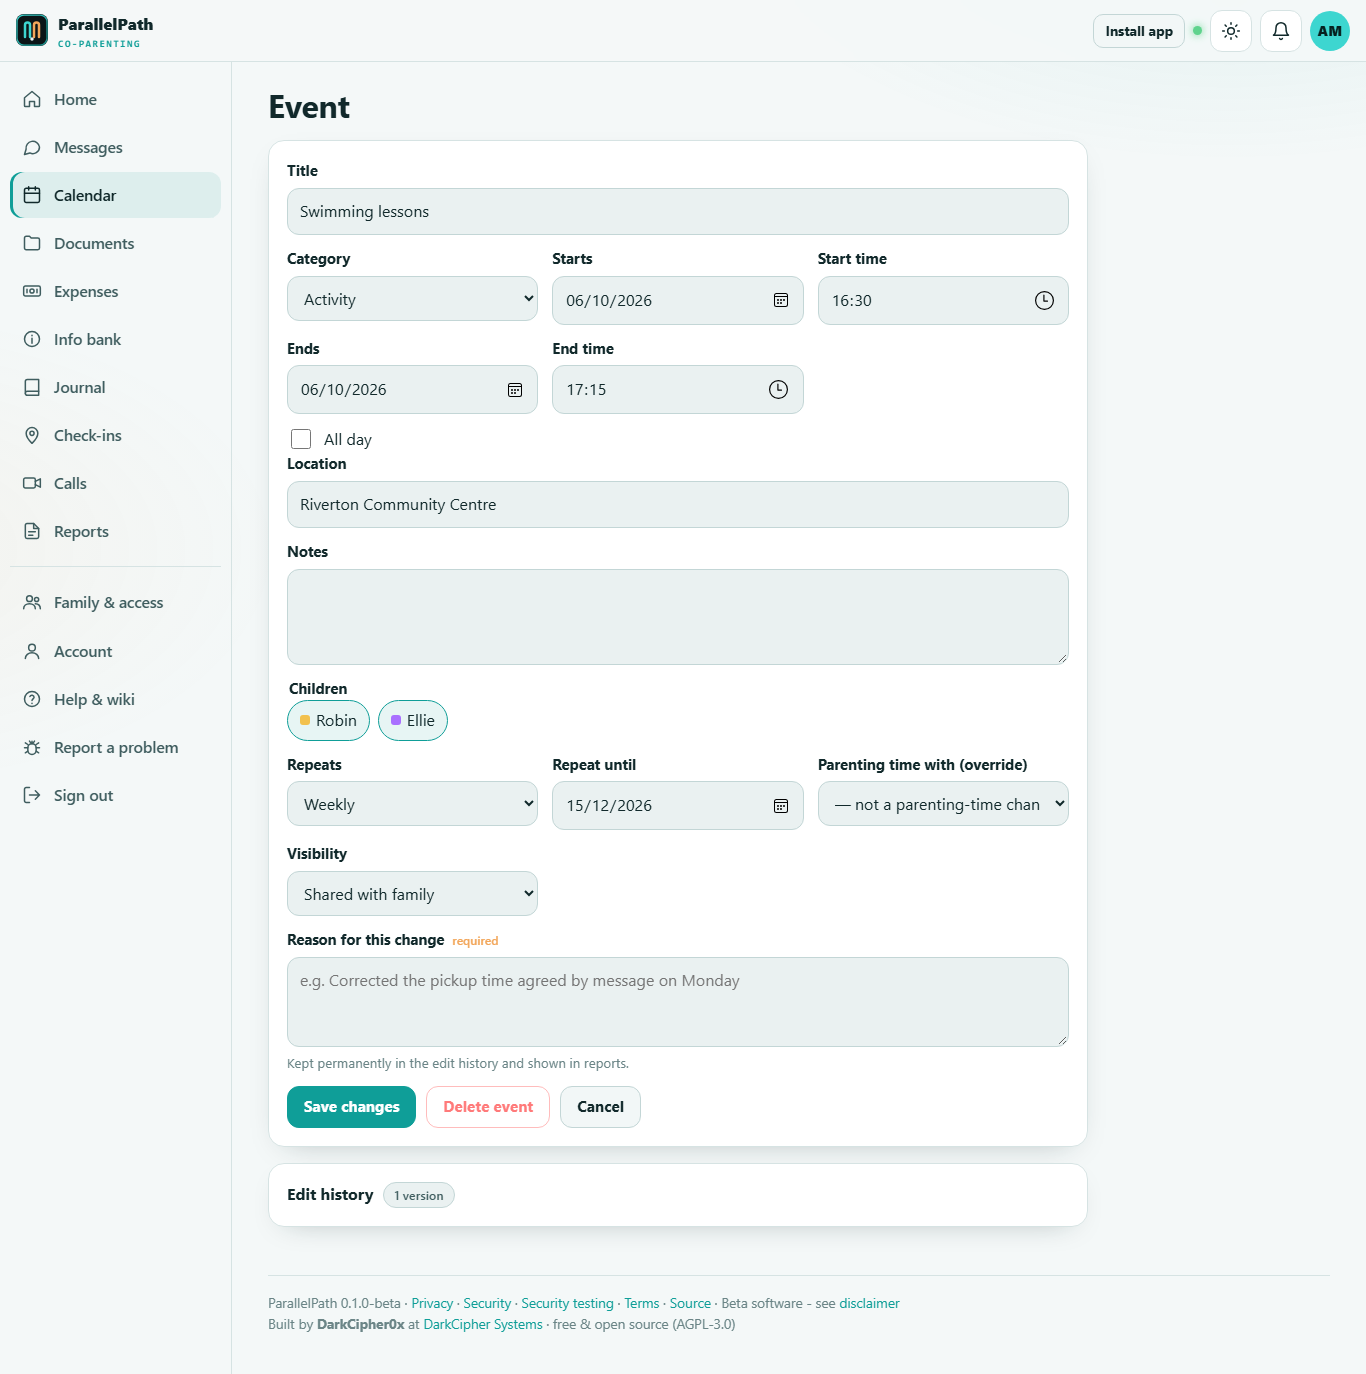This screenshot has height=1374, width=1366.
Task: Open Parenting time override dropdown
Action: [943, 804]
